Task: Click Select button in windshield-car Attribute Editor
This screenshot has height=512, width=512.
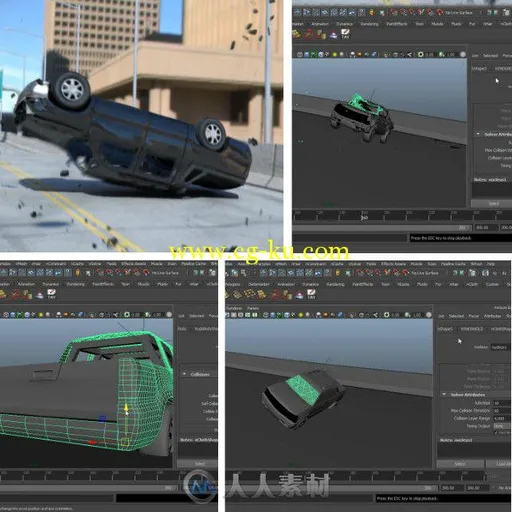Action: (460, 464)
